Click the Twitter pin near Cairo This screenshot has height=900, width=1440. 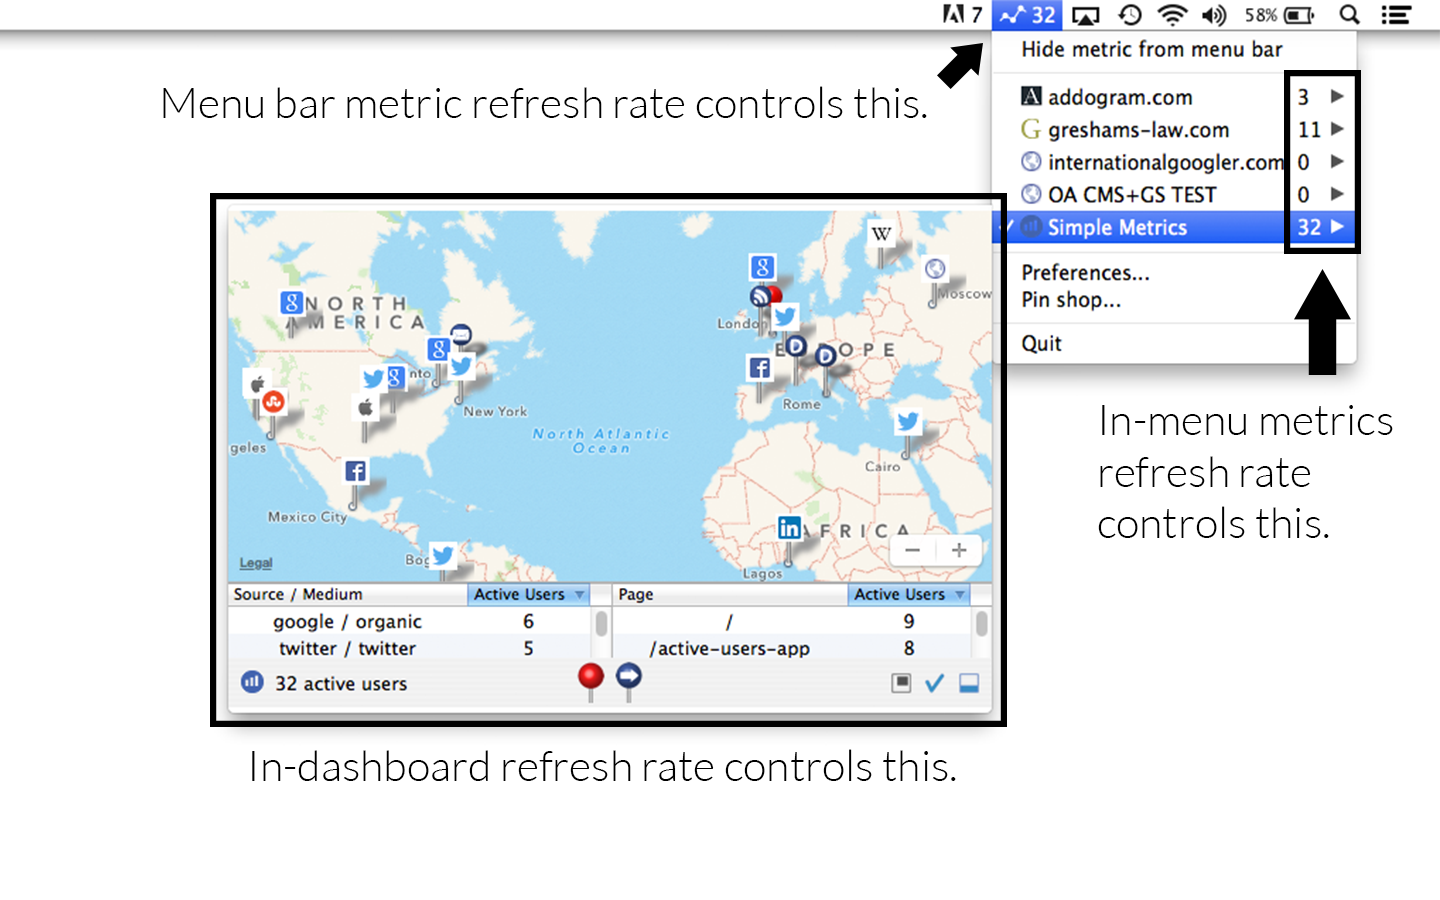(x=907, y=421)
